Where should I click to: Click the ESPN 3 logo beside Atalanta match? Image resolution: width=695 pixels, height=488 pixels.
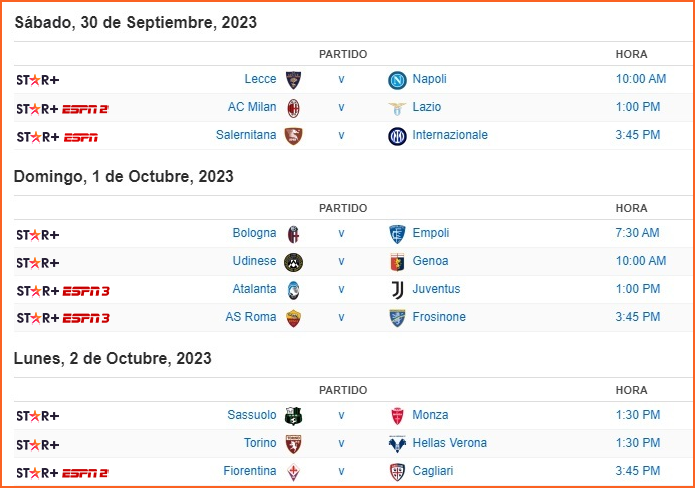[x=86, y=291]
